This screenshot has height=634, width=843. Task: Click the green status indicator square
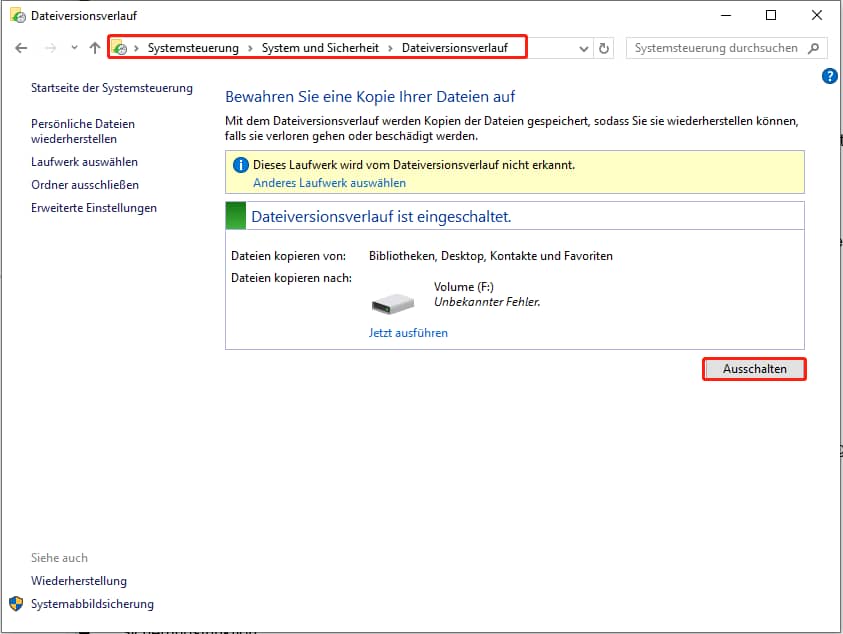click(236, 216)
